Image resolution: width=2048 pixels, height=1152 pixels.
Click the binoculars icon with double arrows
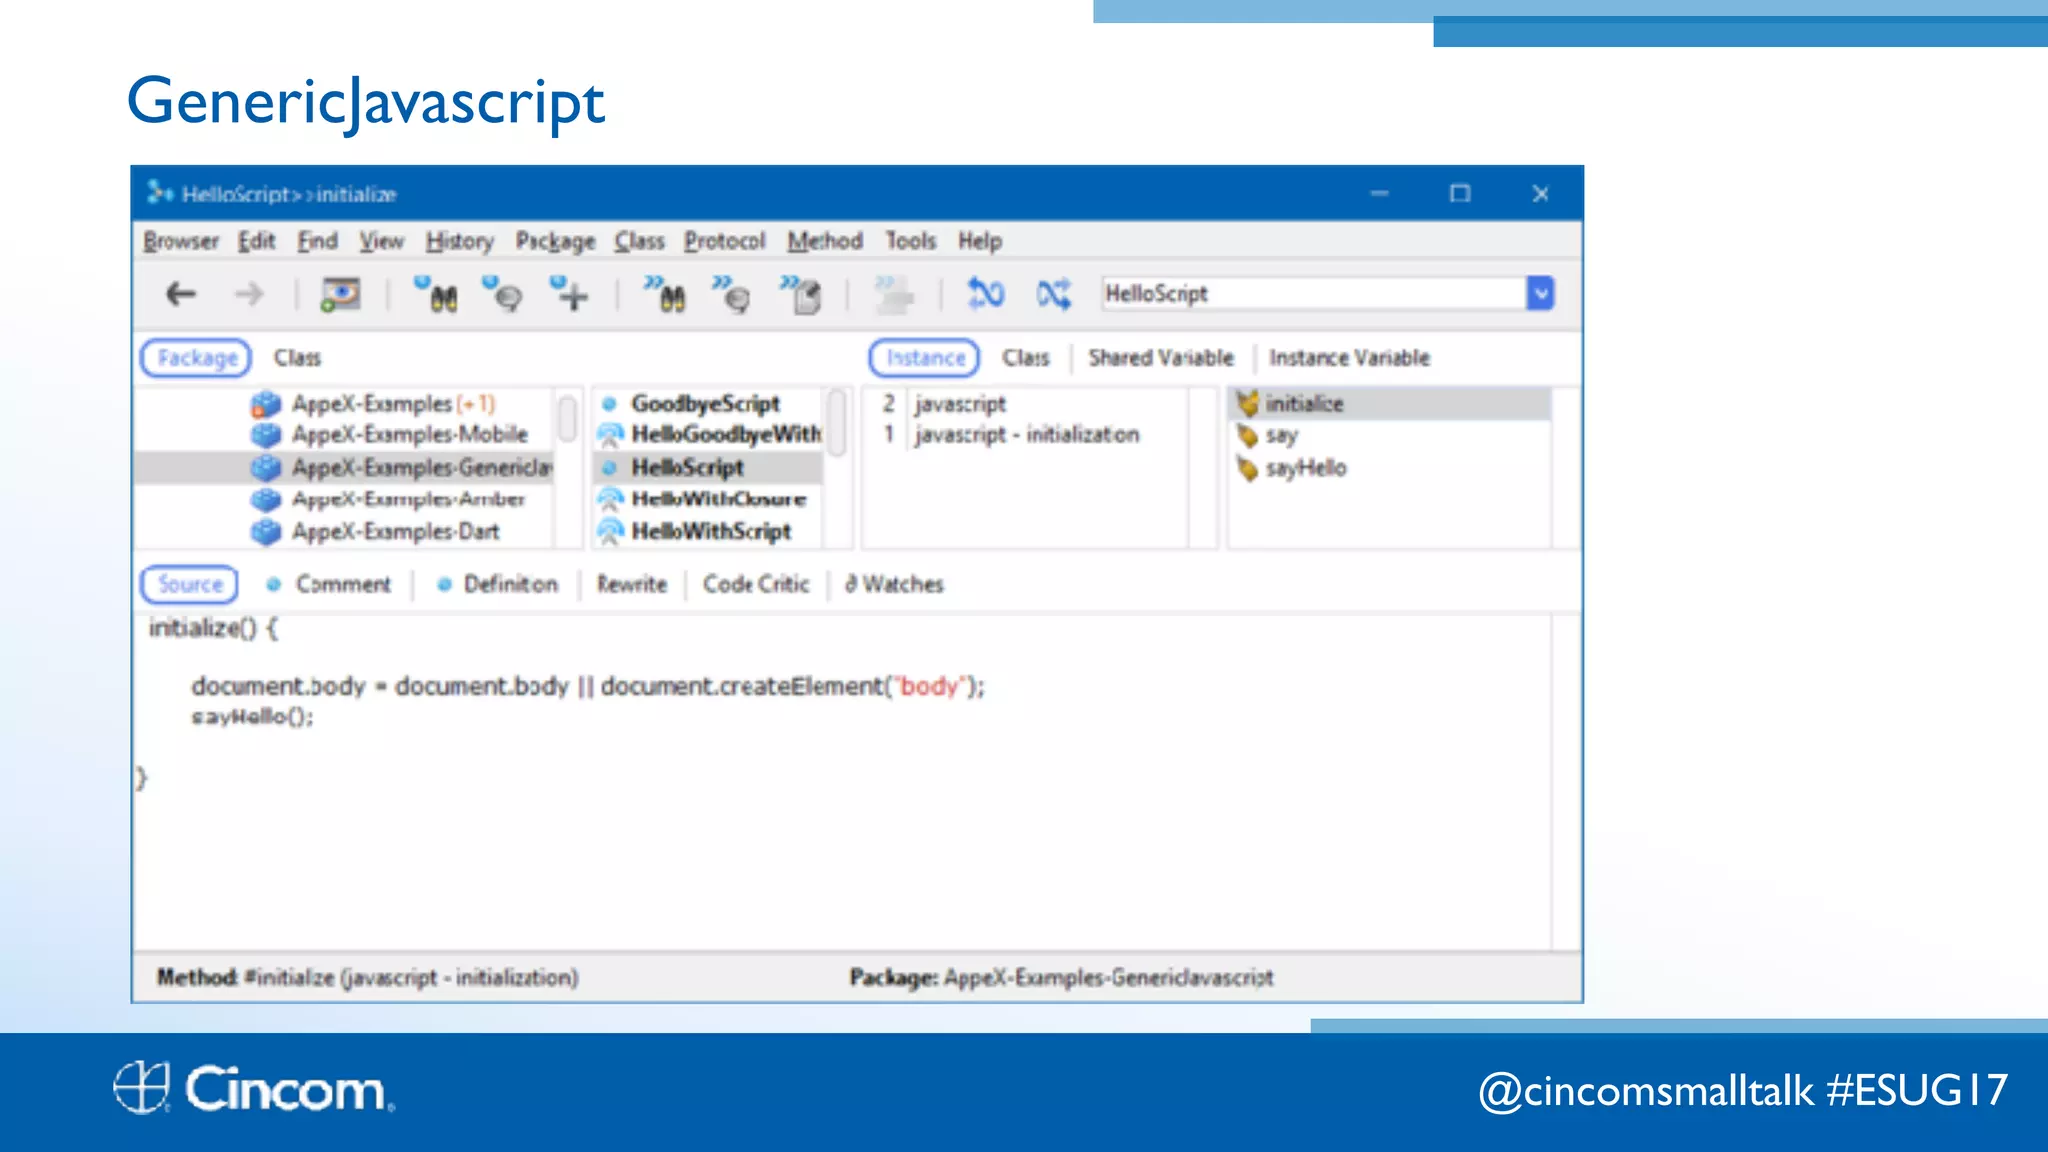[x=665, y=294]
